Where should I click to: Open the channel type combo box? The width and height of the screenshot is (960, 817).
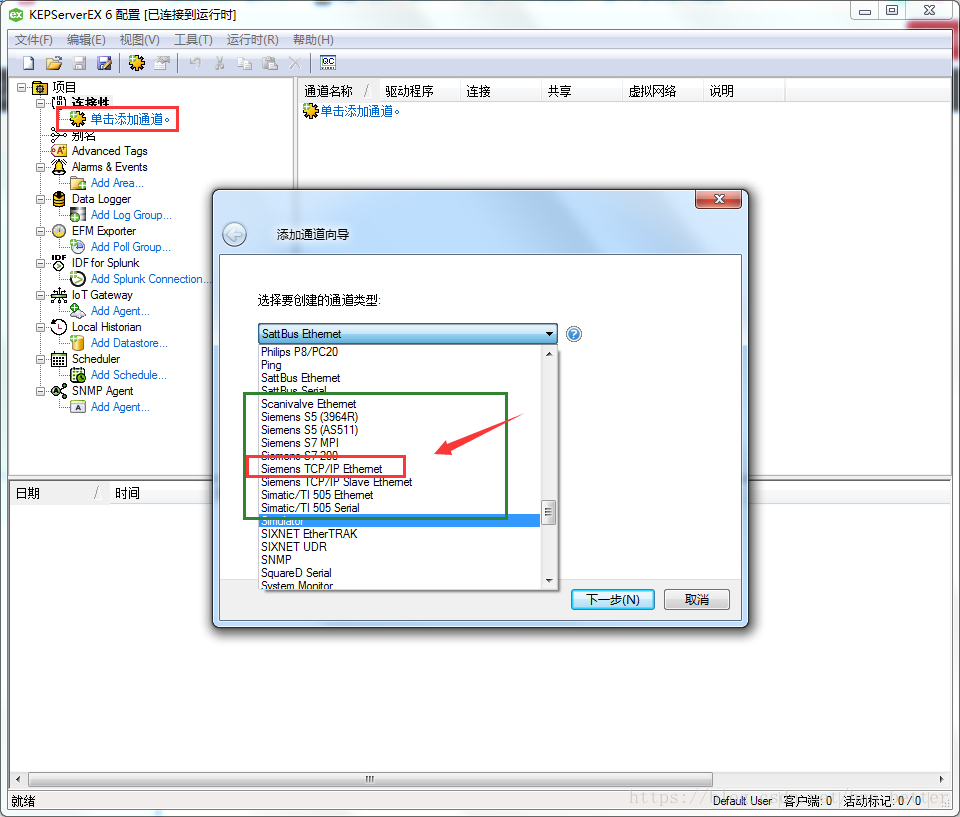click(408, 334)
